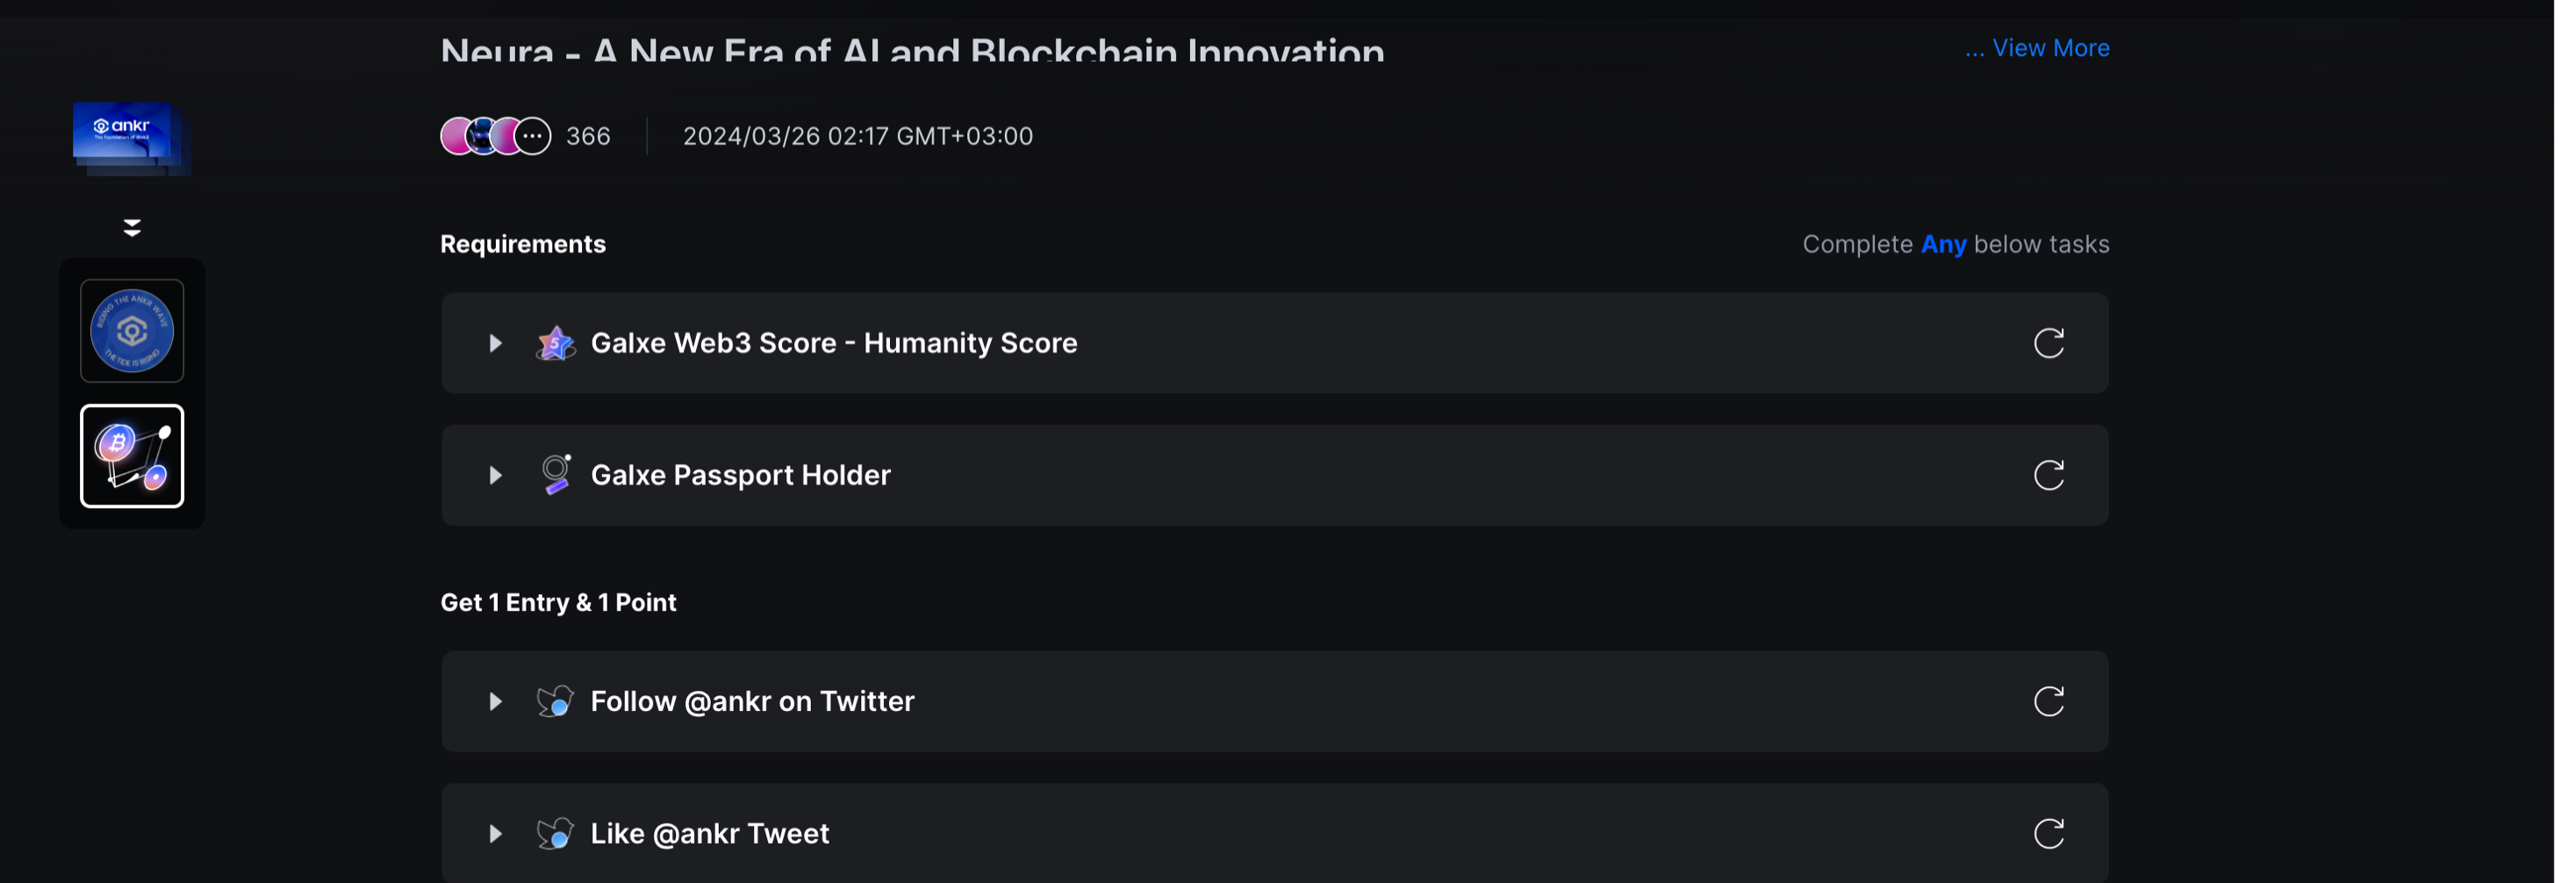Click the 366 participants count
Viewport: 2576px width, 883px height.
click(x=588, y=136)
